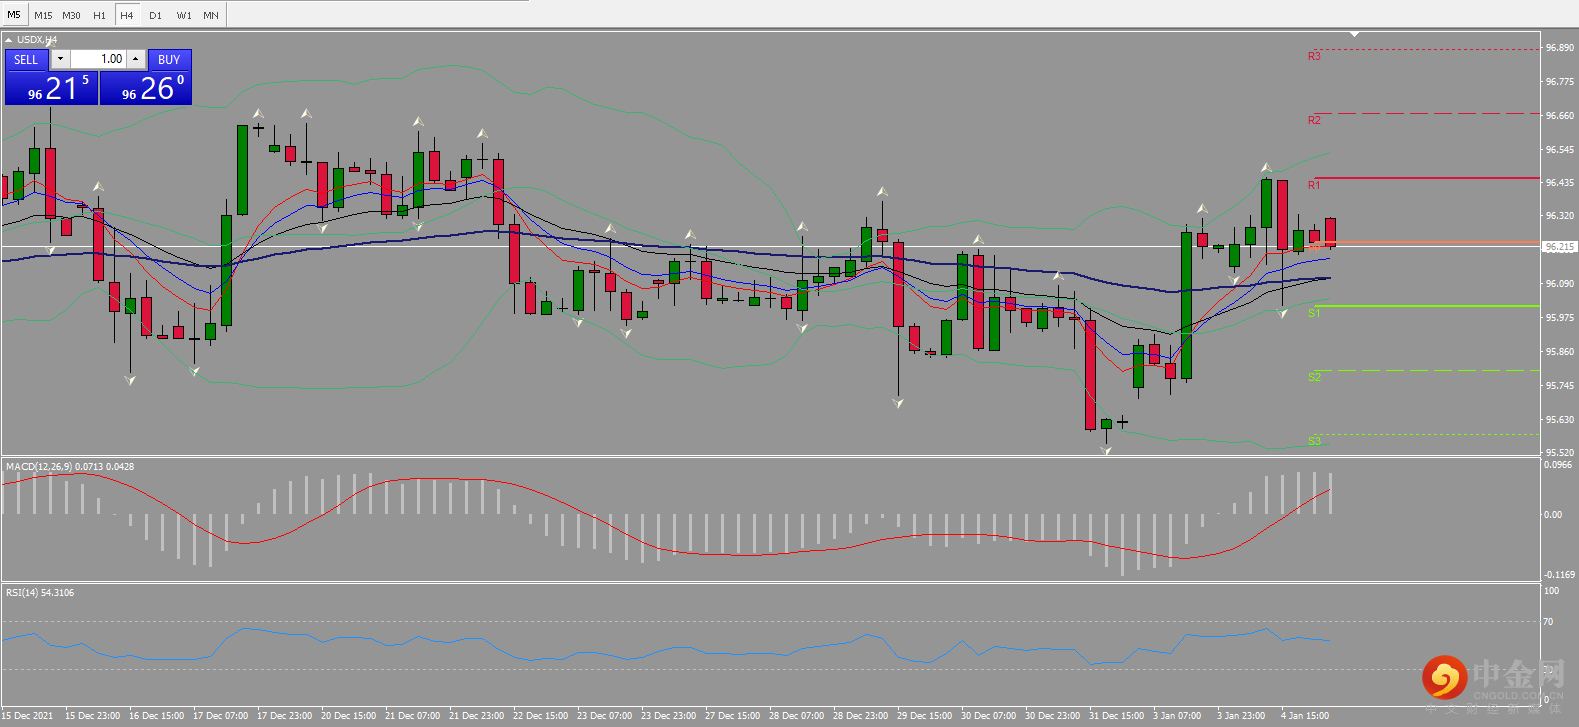Image resolution: width=1579 pixels, height=727 pixels.
Task: Click the chart shift marker triangle
Action: (1354, 34)
